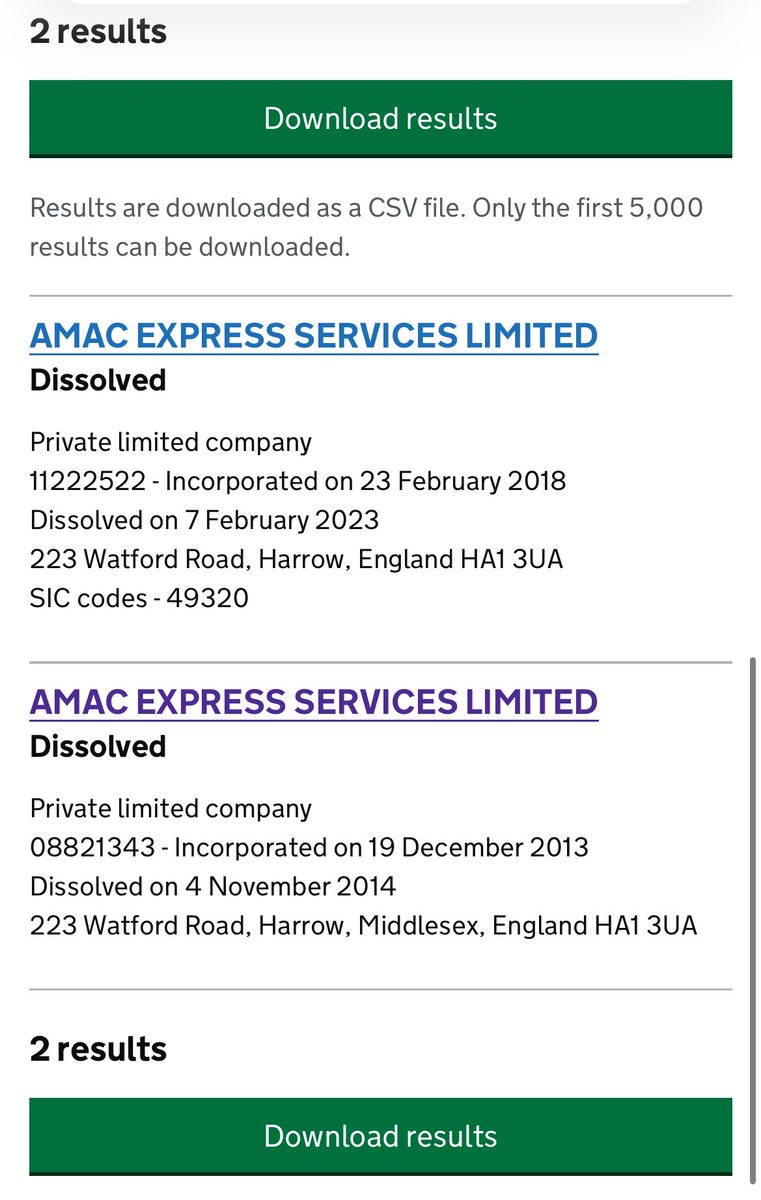Click Dissolved status under the blue company link
The width and height of the screenshot is (761, 1200).
click(x=98, y=380)
